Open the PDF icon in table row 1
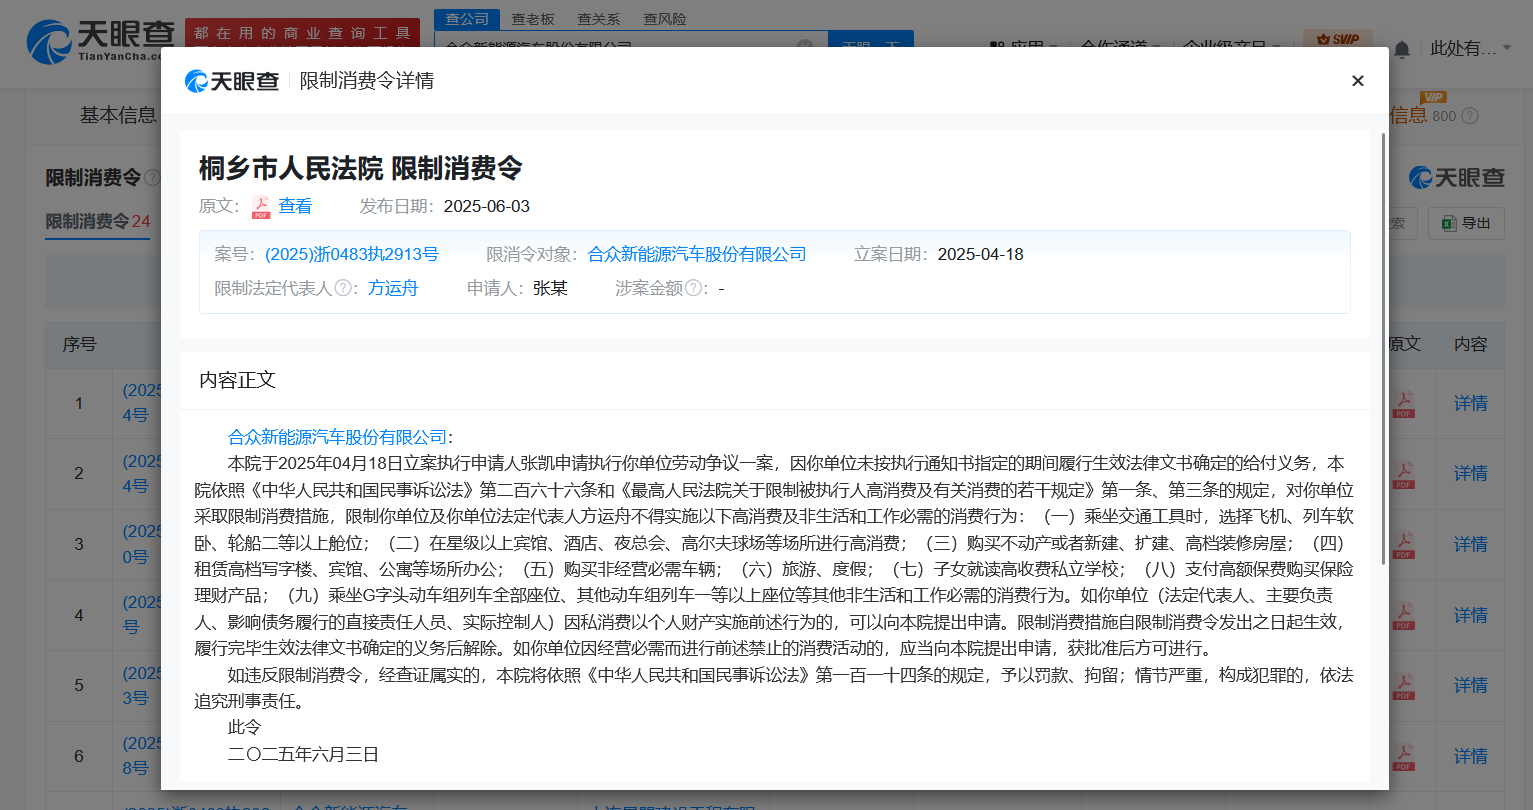 (1403, 403)
